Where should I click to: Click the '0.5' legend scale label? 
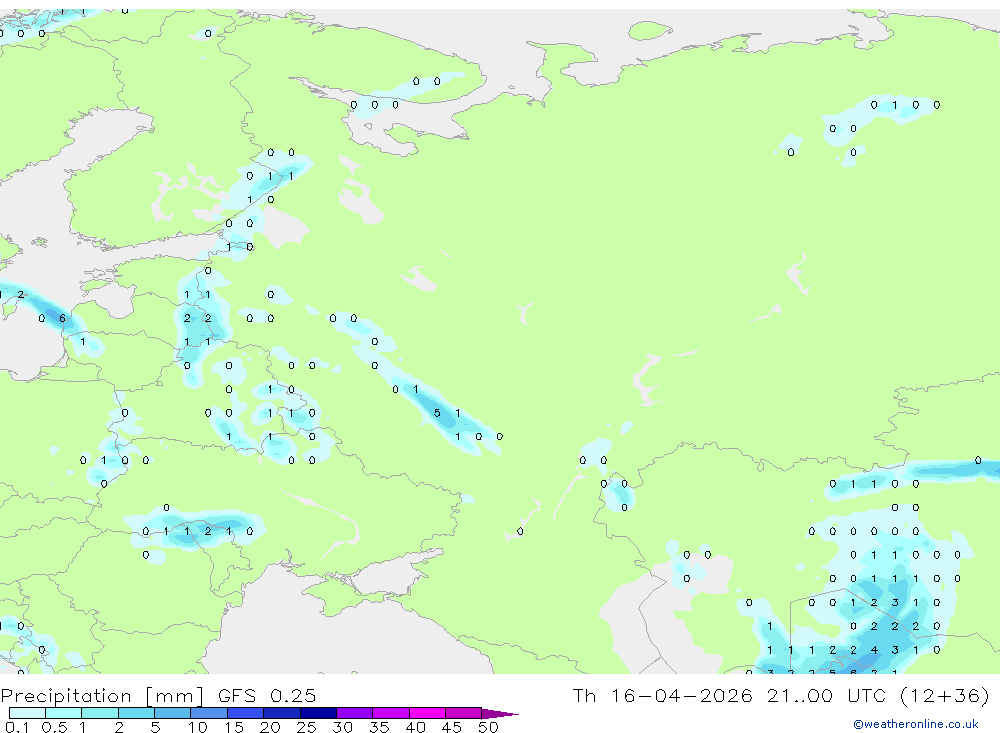[54, 727]
